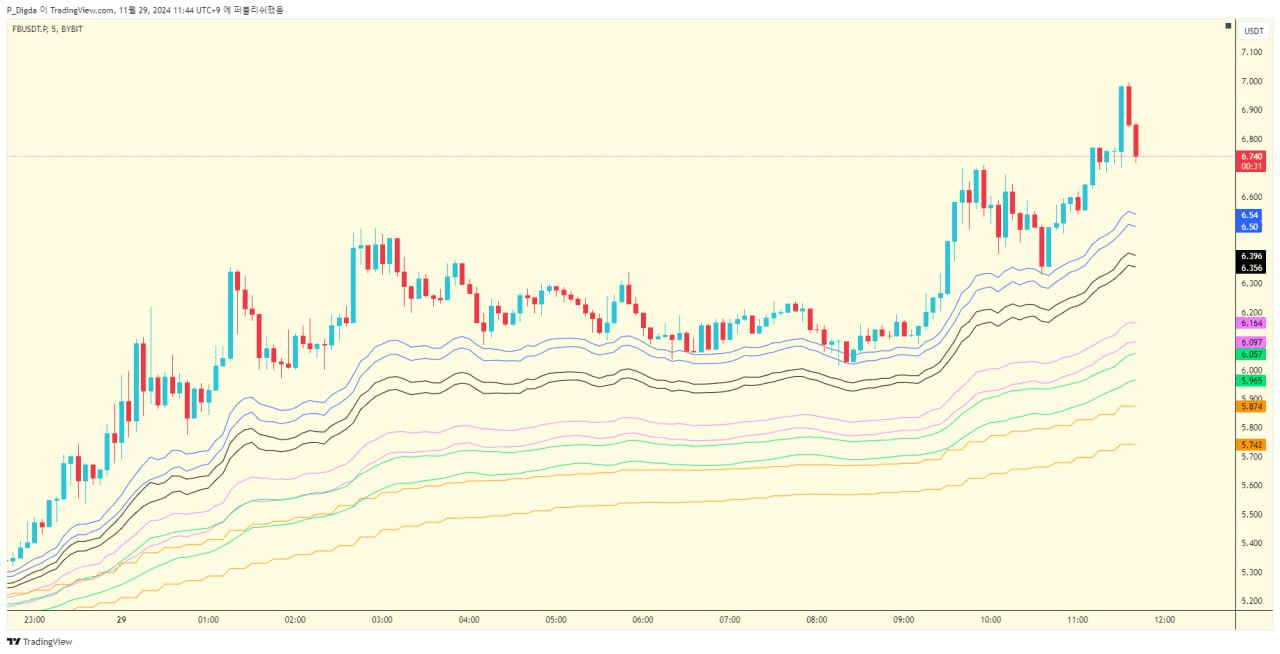Click the 23:00 time axis label

tap(35, 620)
